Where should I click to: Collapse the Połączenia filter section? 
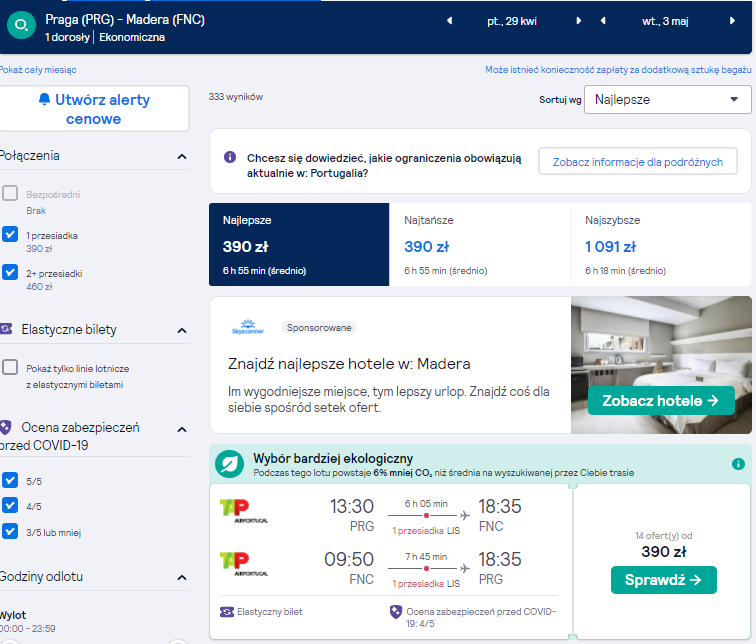click(182, 156)
